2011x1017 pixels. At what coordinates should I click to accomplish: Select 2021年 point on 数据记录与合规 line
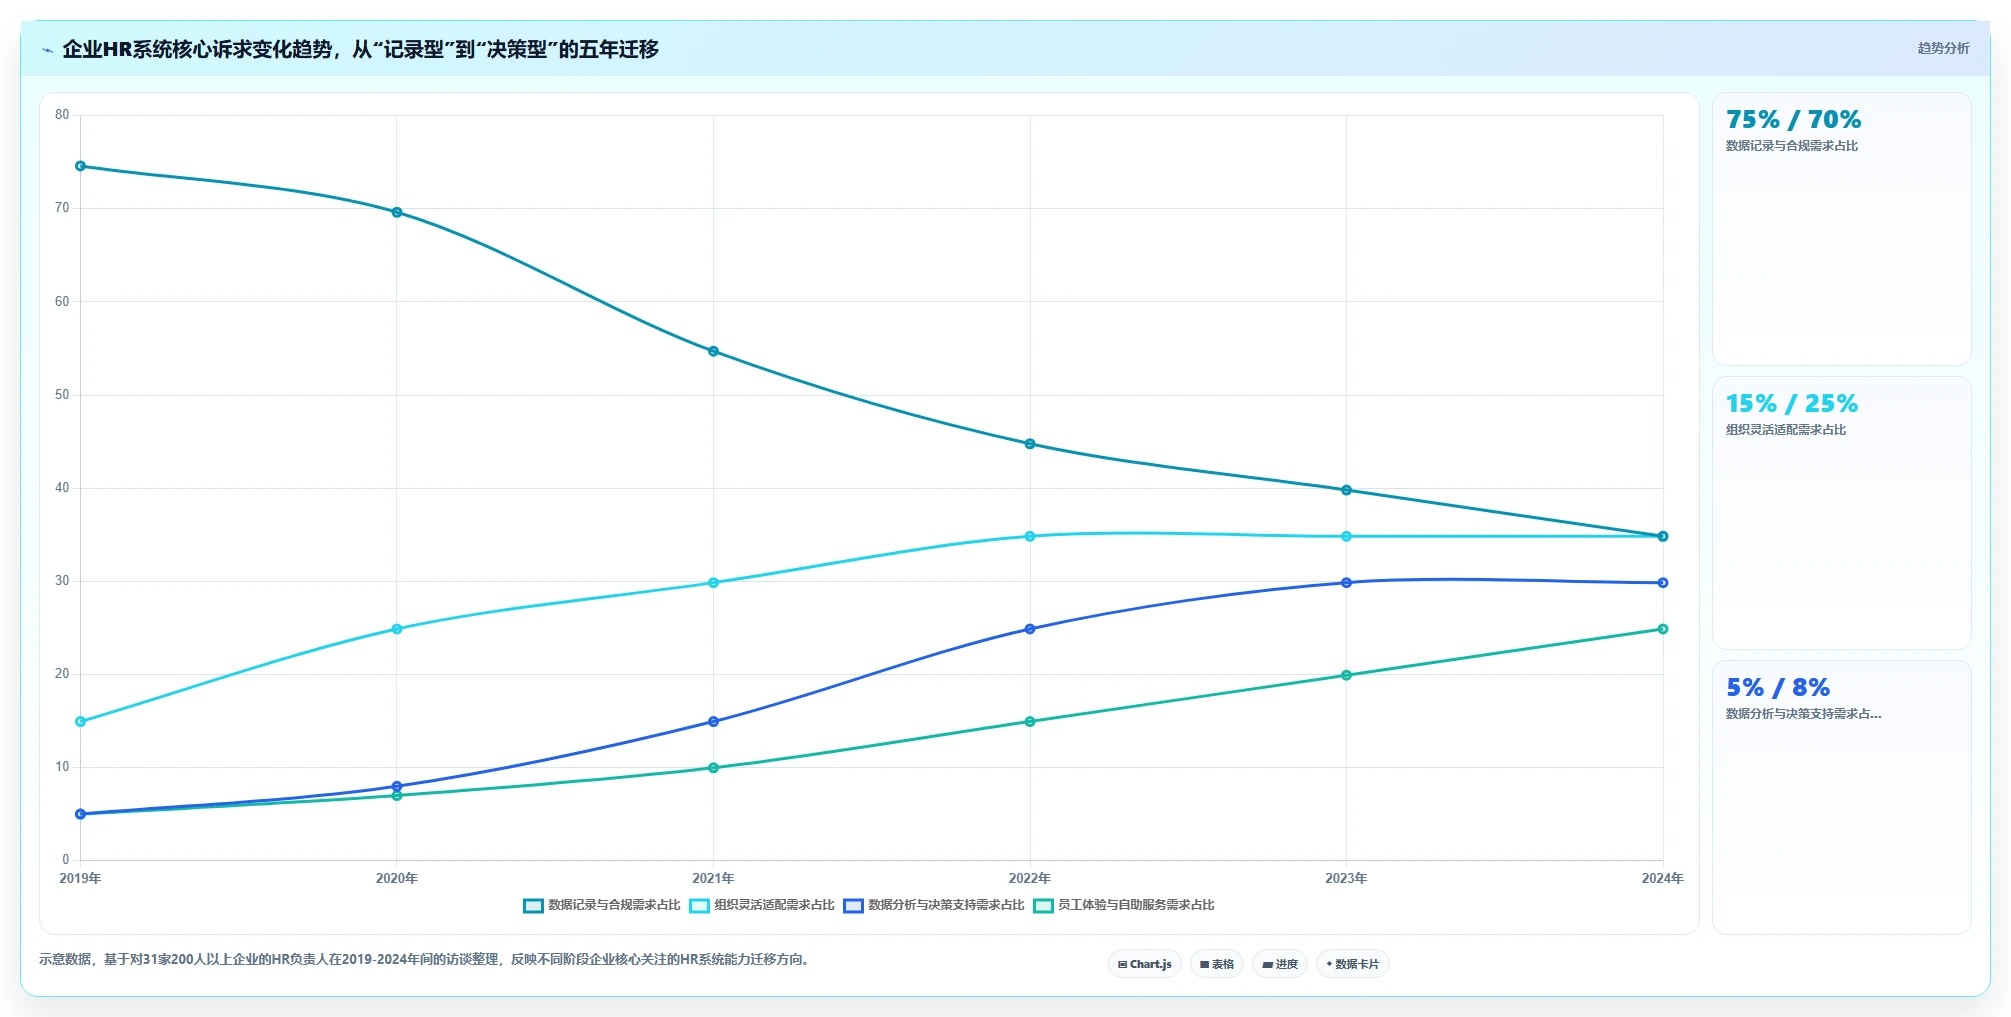pyautogui.click(x=713, y=351)
